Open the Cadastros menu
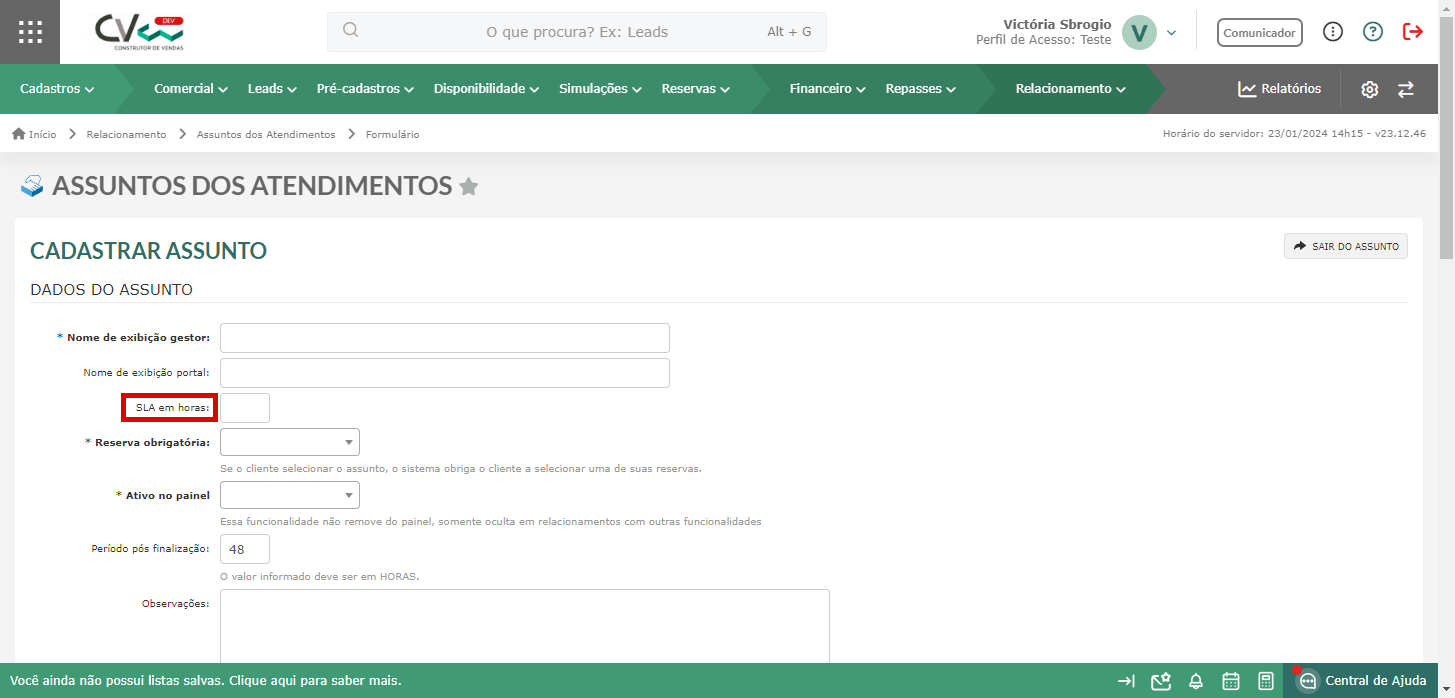1455x698 pixels. [57, 89]
